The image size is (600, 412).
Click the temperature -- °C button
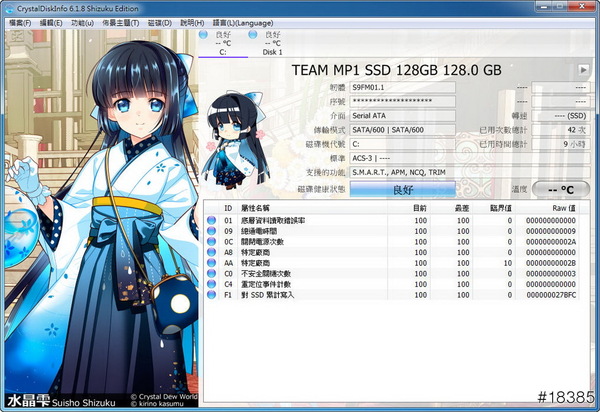pos(560,189)
